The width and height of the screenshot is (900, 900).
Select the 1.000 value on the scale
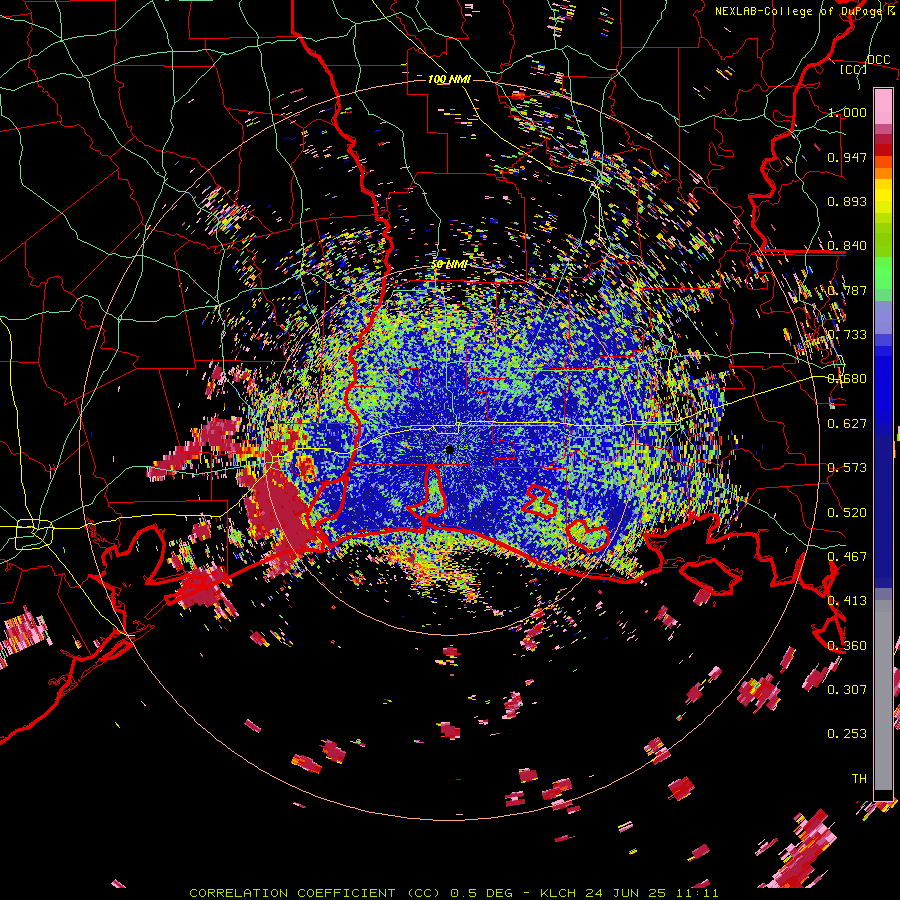(x=847, y=112)
